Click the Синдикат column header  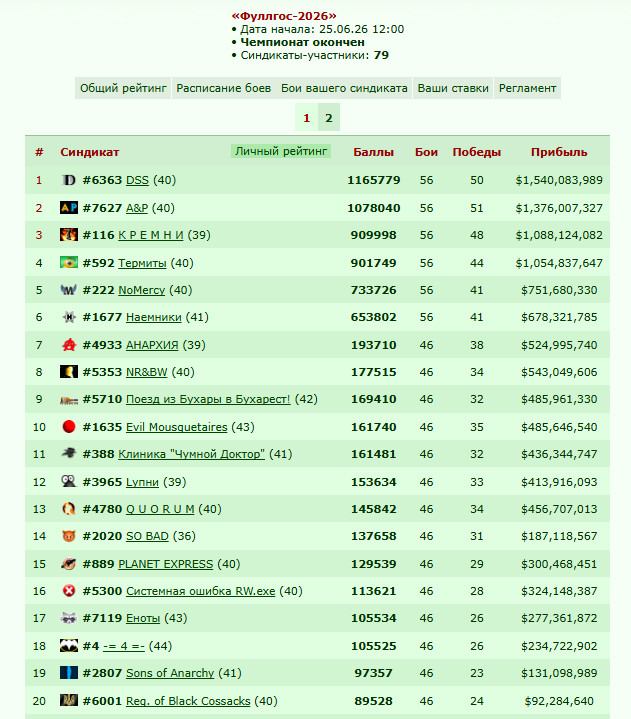(89, 152)
